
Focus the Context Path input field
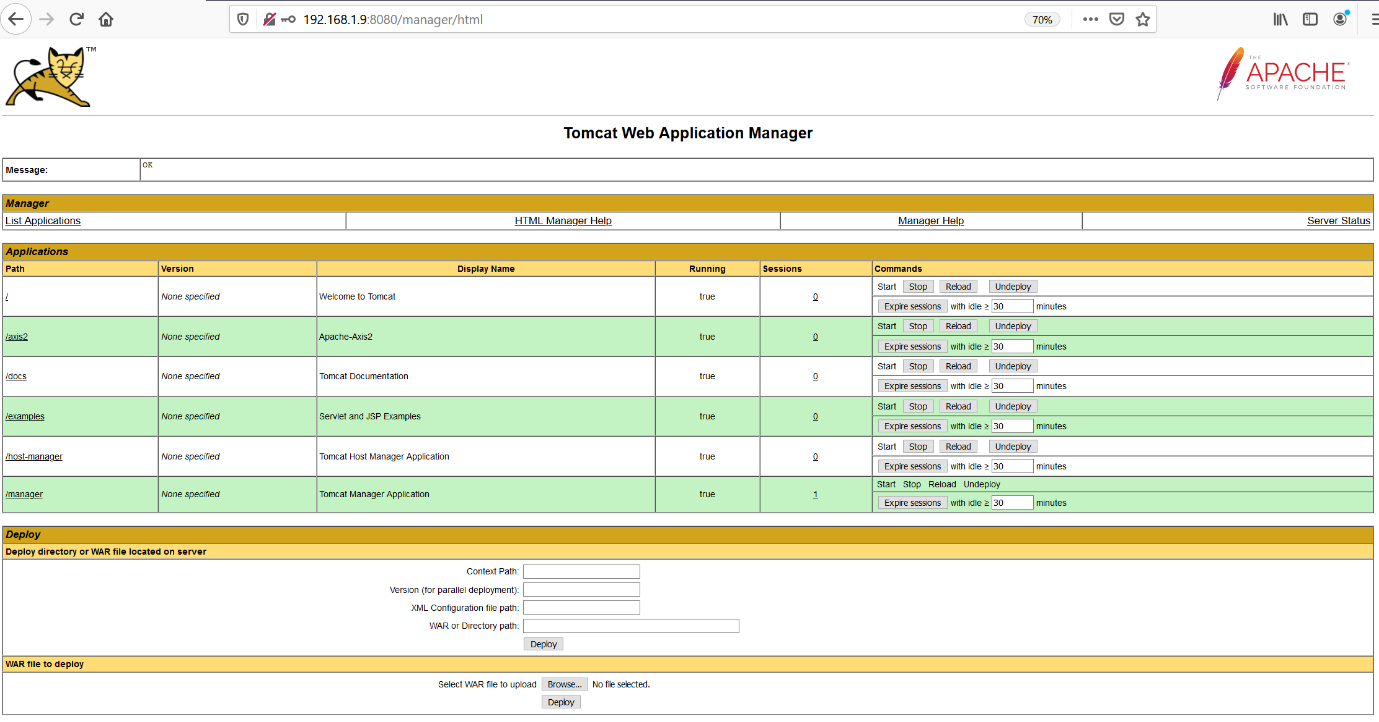581,571
